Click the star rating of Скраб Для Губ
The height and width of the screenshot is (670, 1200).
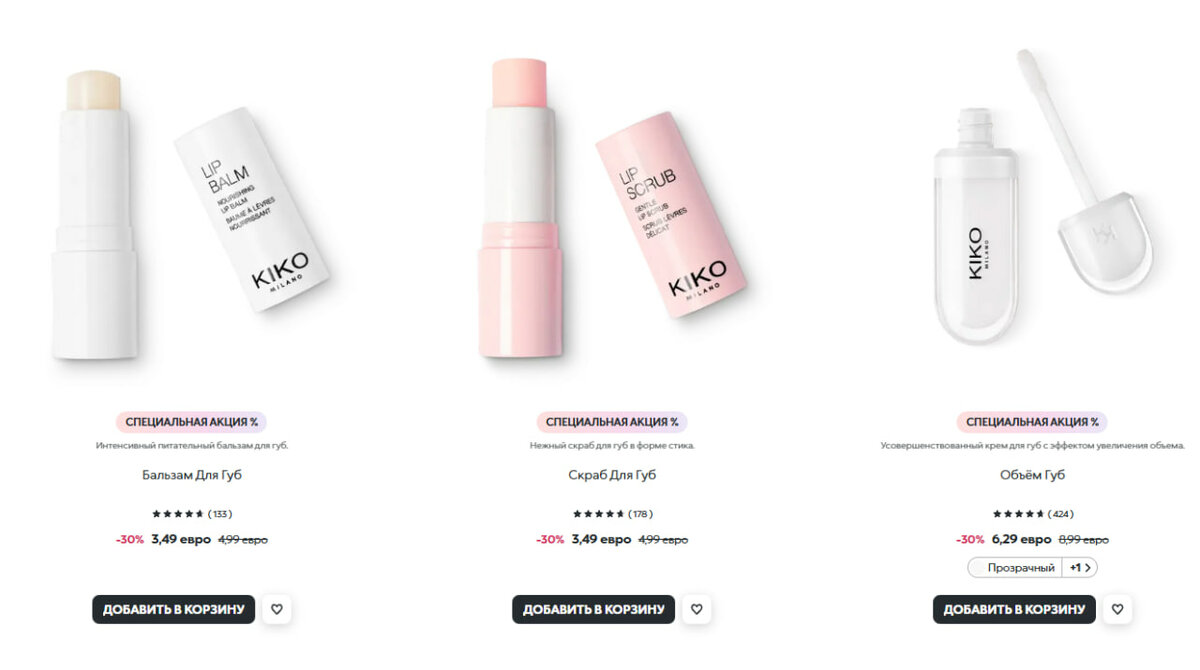click(599, 514)
